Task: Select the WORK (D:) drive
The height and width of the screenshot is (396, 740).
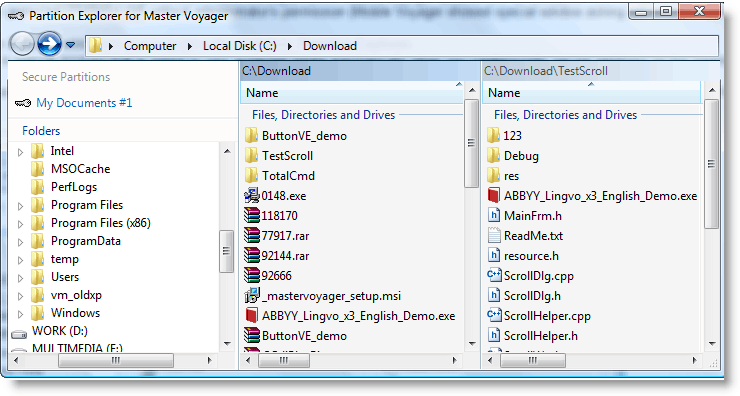Action: (x=59, y=331)
